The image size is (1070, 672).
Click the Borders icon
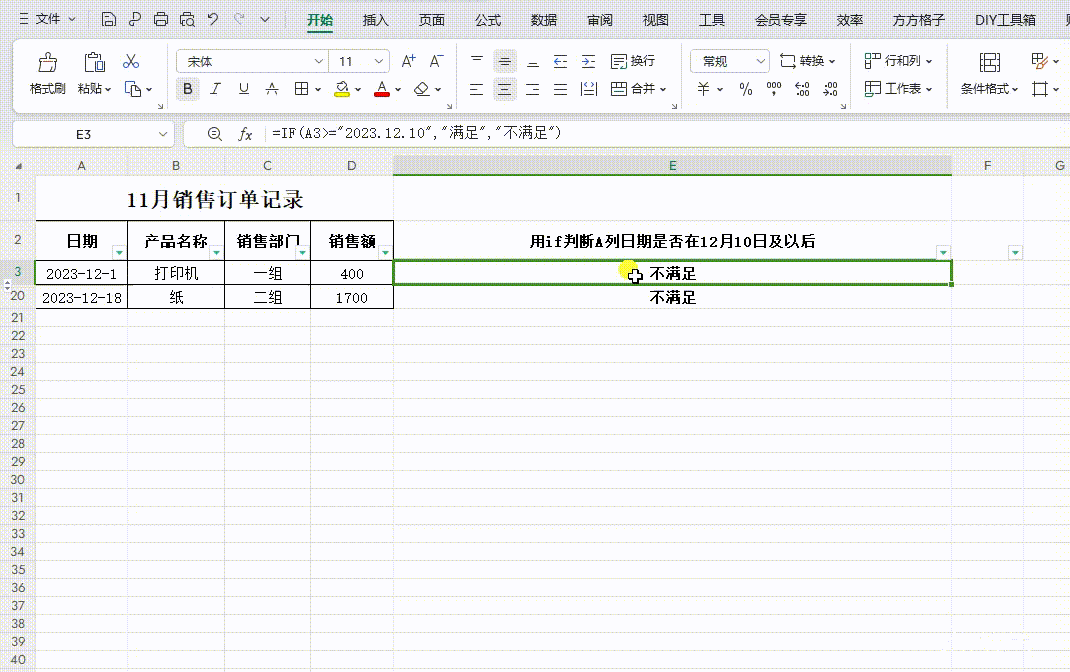[301, 89]
